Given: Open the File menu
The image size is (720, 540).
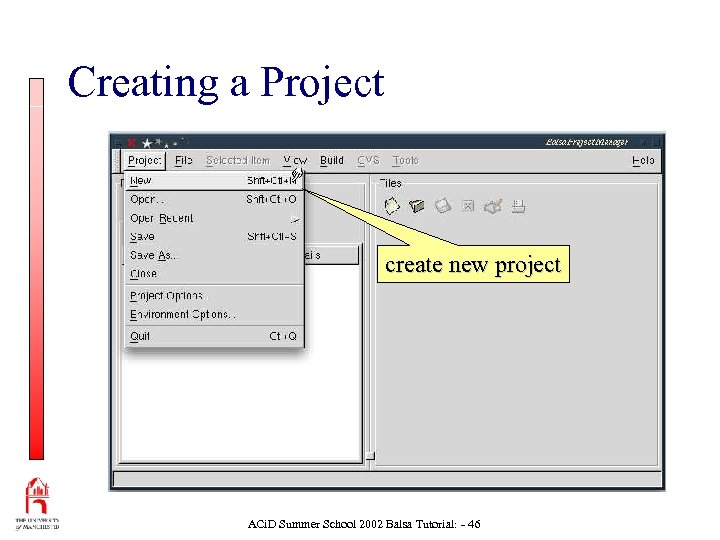Looking at the screenshot, I should (184, 160).
